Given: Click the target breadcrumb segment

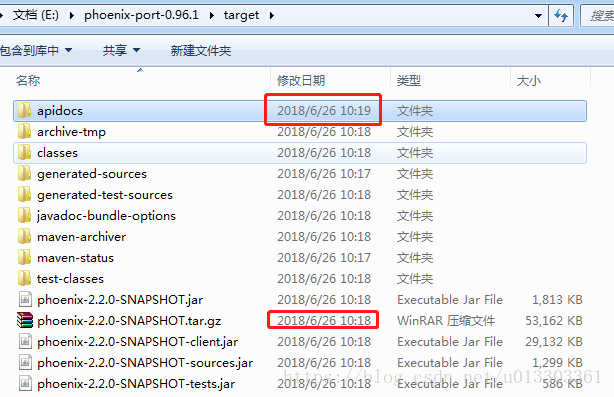Looking at the screenshot, I should coord(241,15).
